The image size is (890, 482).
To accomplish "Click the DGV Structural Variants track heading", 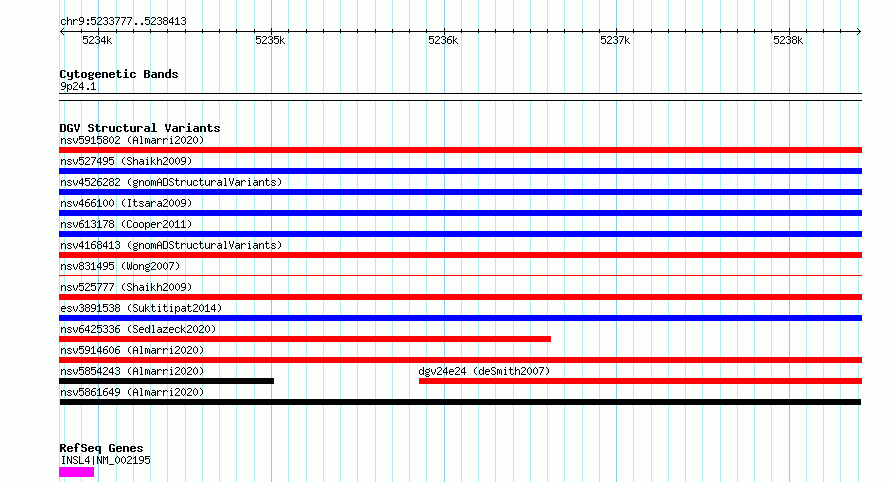I will coord(140,128).
